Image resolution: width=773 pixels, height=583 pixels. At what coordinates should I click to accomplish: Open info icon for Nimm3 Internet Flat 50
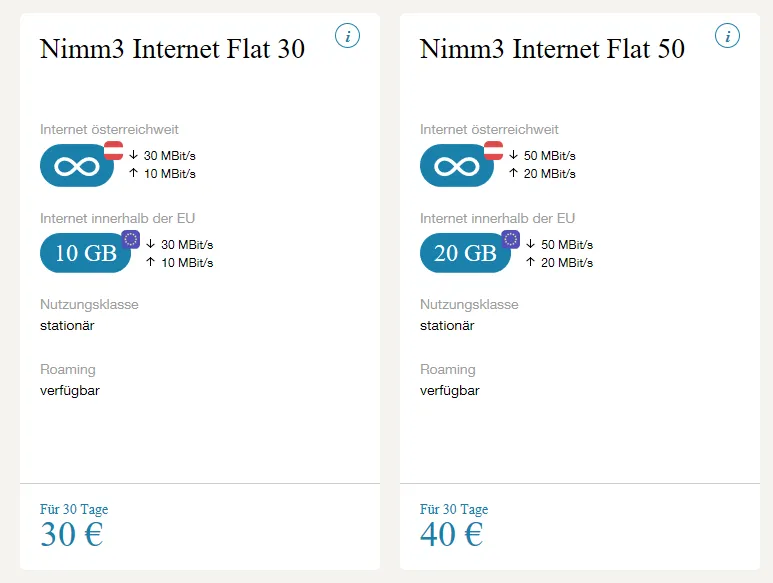[x=727, y=36]
